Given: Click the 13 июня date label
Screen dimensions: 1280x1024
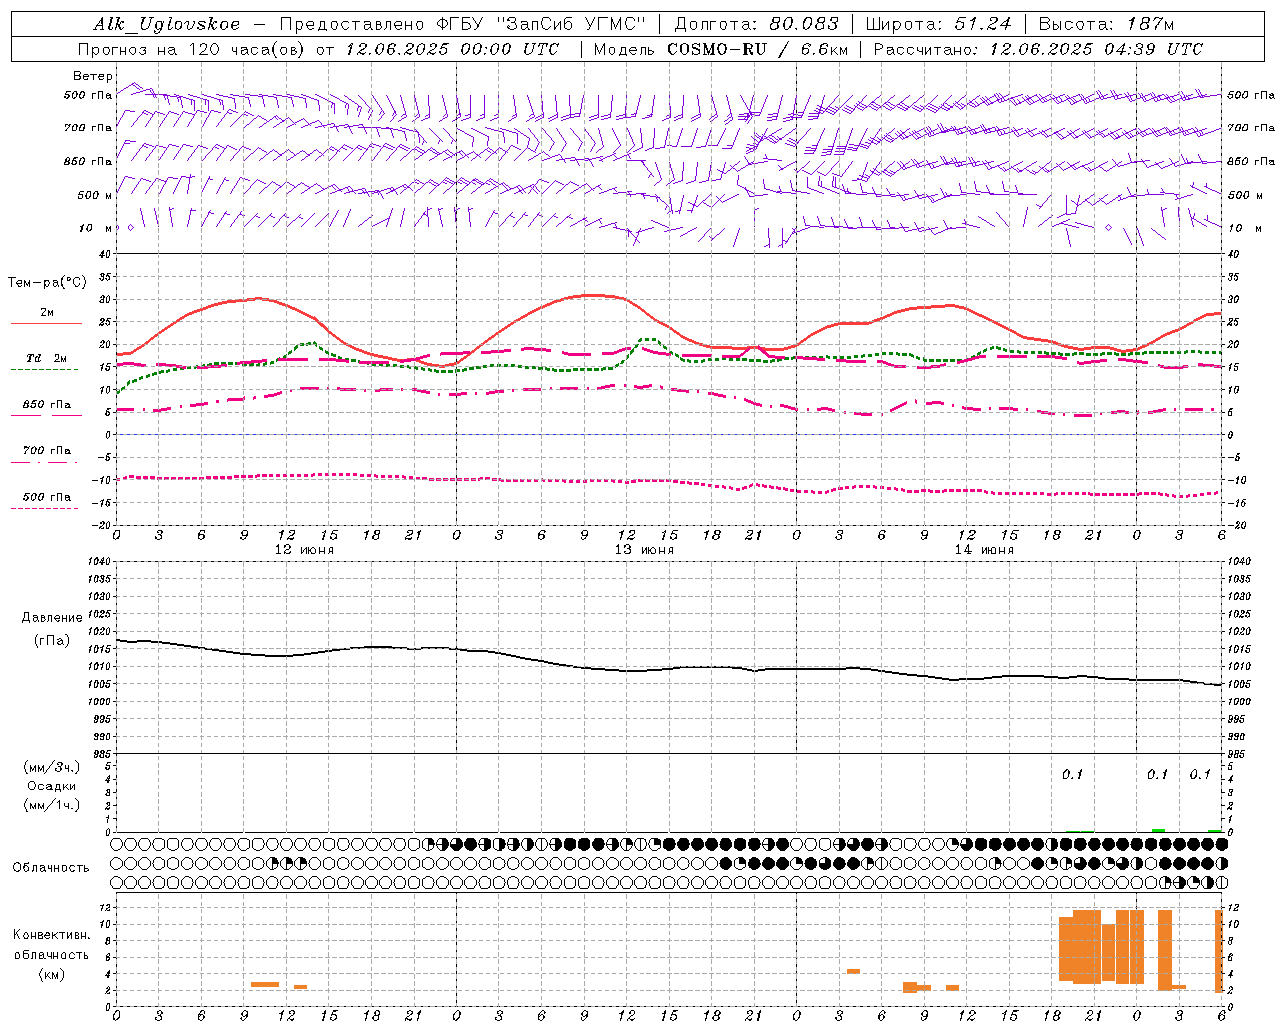Looking at the screenshot, I should pyautogui.click(x=644, y=550).
